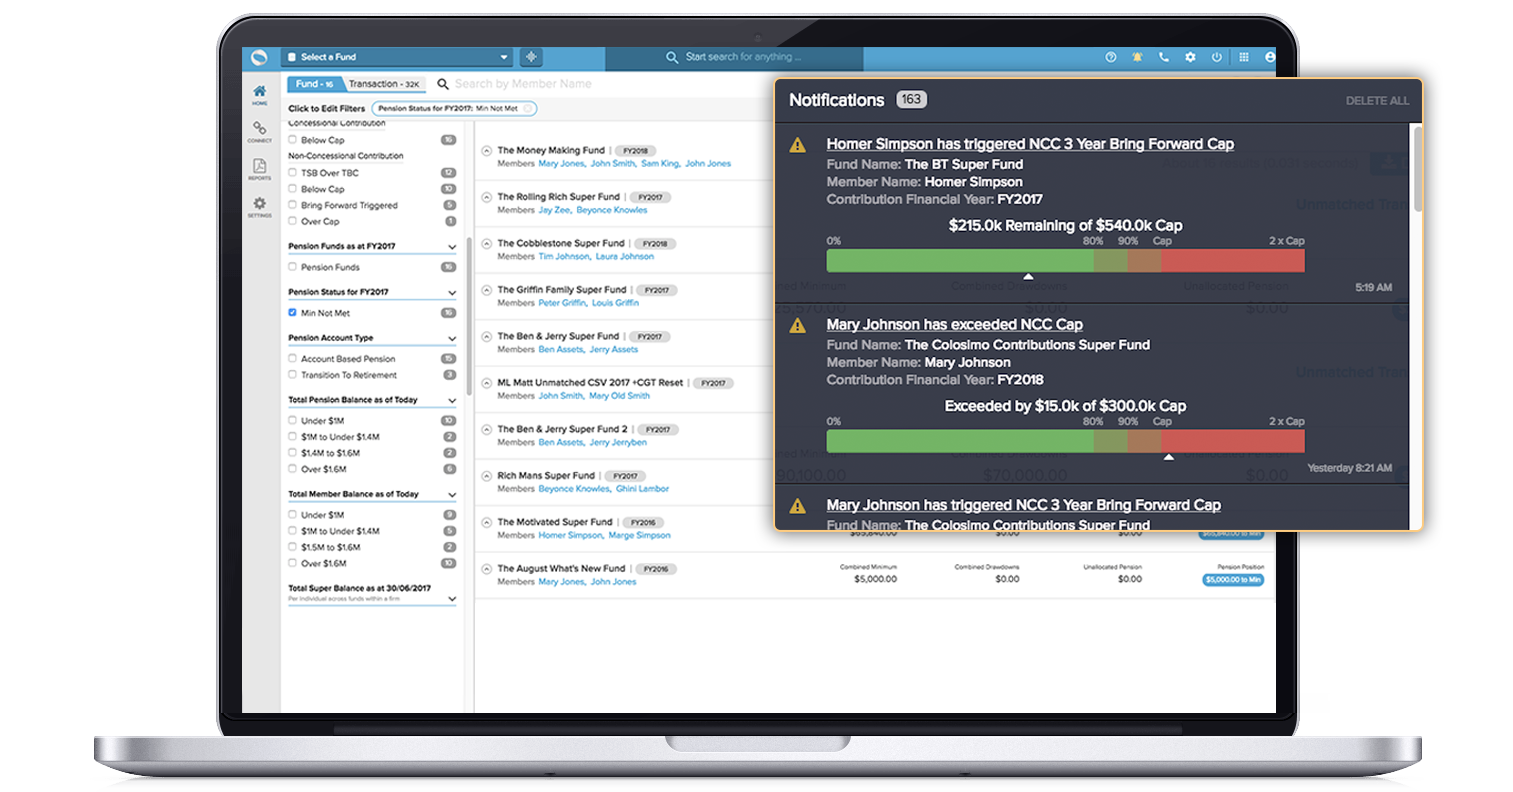Open the Select a Fund dropdown
The height and width of the screenshot is (792, 1513).
tap(397, 57)
